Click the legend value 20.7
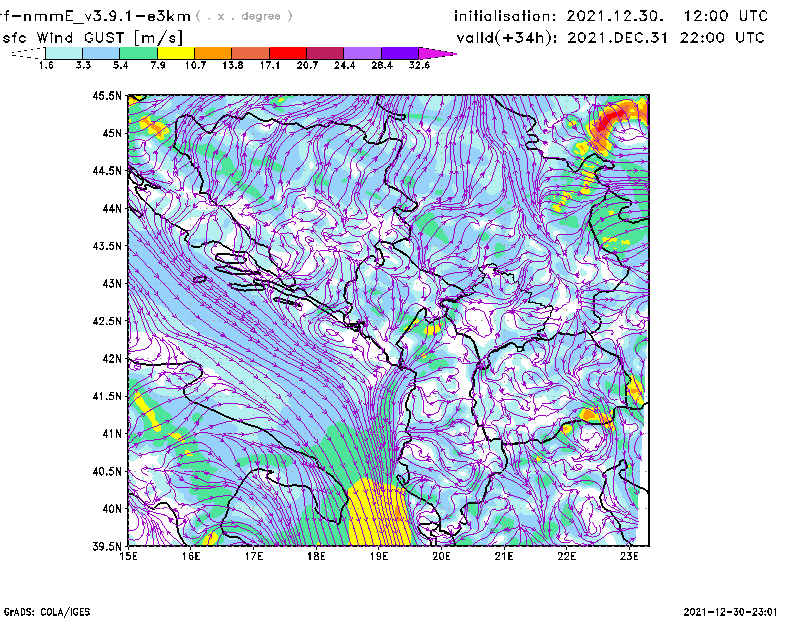The image size is (800, 618). 307,65
